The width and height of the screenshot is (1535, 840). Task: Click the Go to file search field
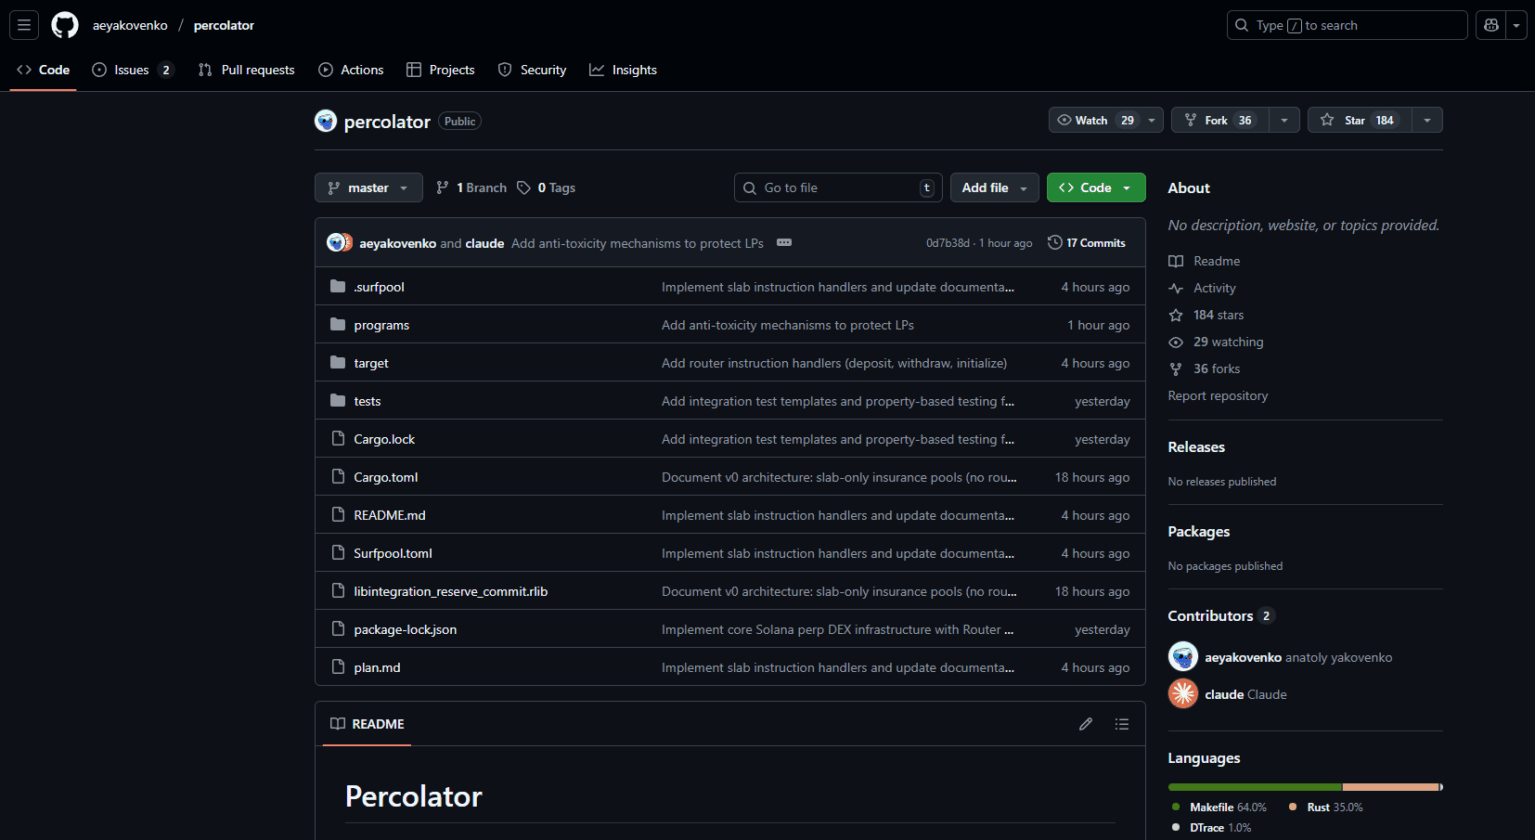point(838,188)
